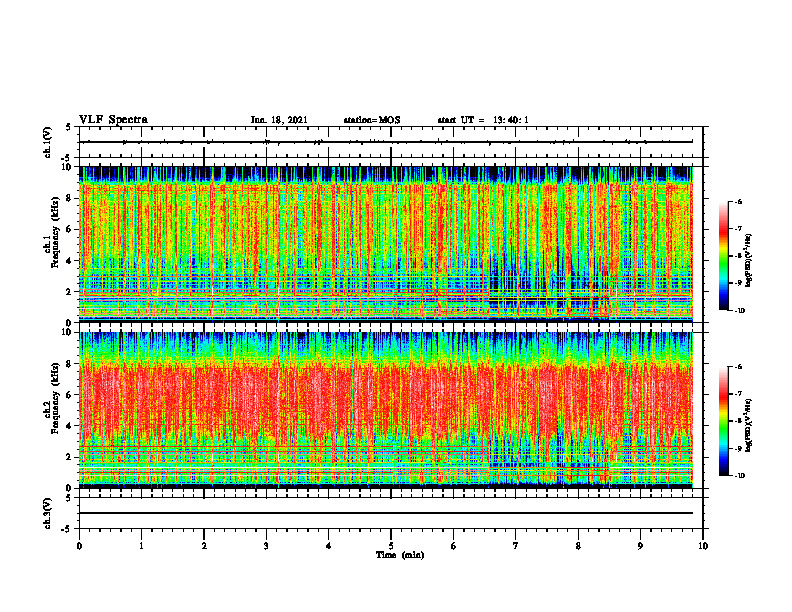792x612 pixels.
Task: Click the "5" tick on ch.1(V) axis
Action: tap(69, 127)
